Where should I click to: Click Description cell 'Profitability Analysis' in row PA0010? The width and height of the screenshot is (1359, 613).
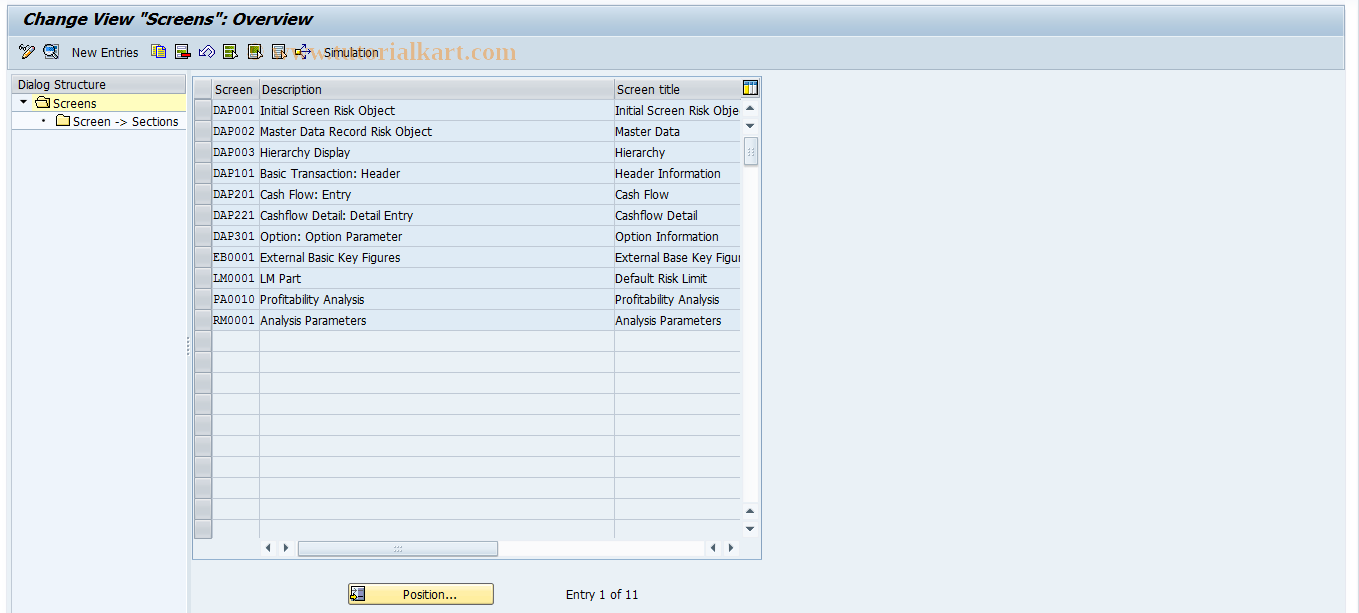tap(436, 299)
